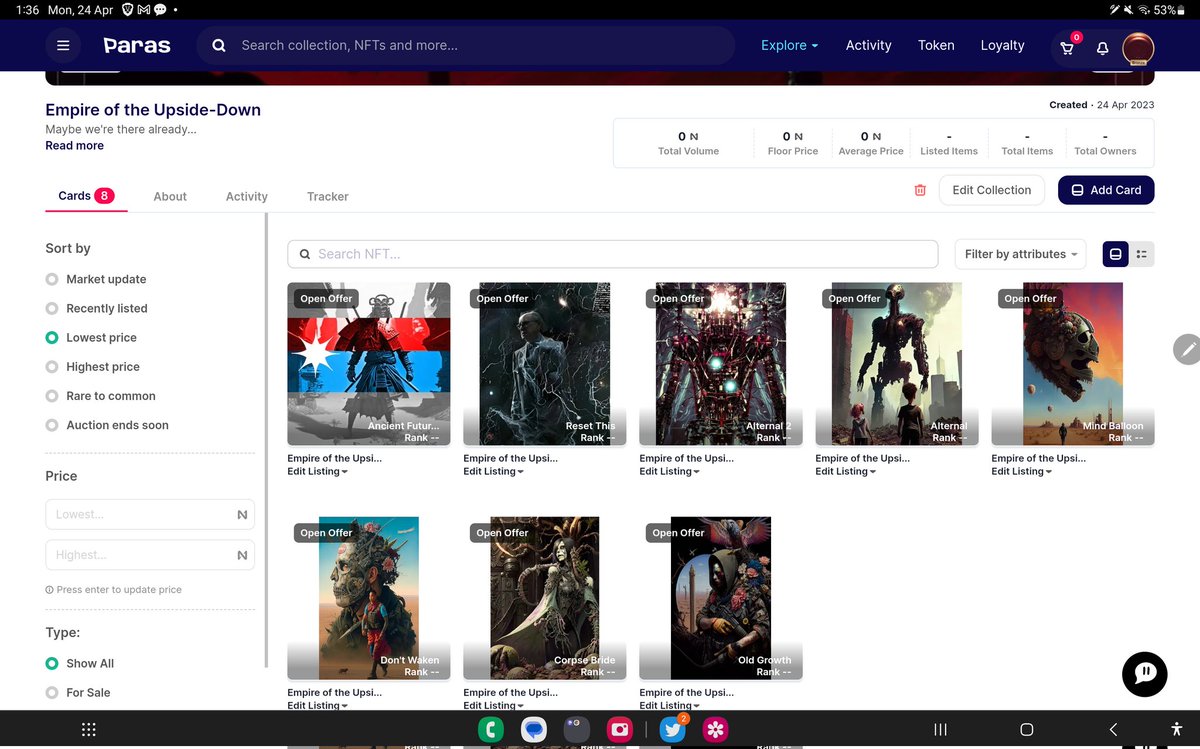This screenshot has height=749, width=1200.
Task: Expand the Explore dropdown
Action: tap(790, 45)
